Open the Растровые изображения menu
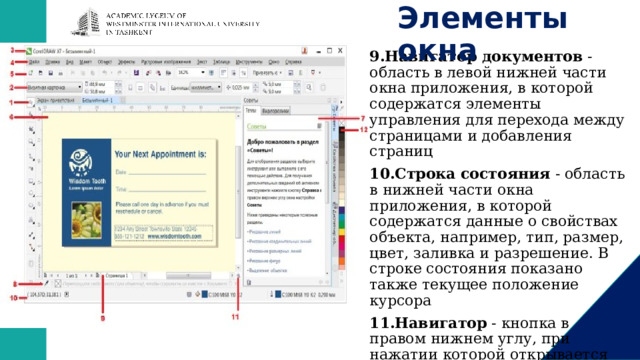 click(x=166, y=62)
